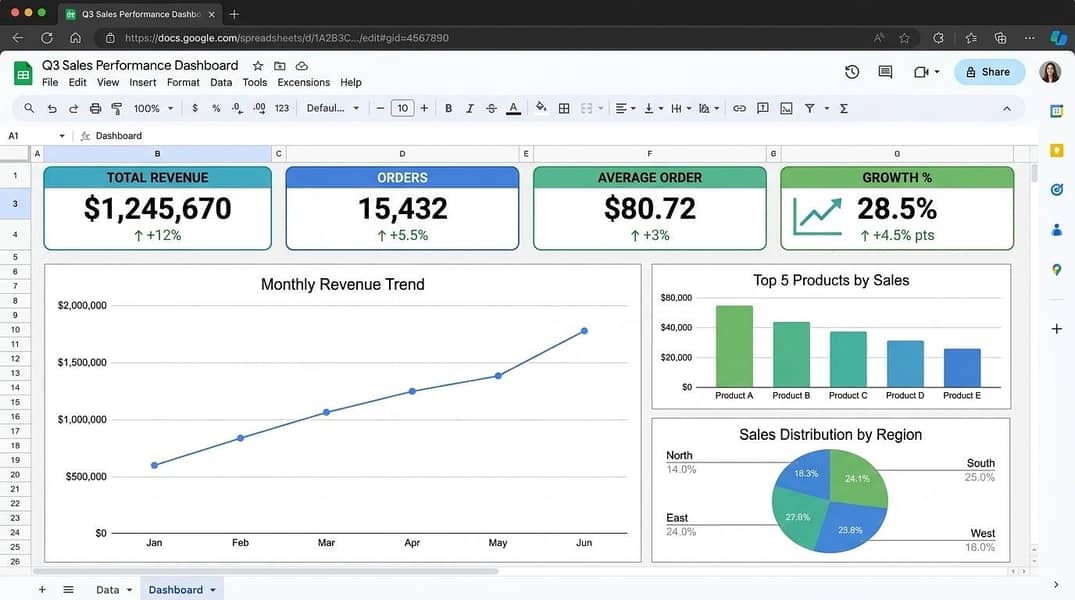1075x600 pixels.
Task: Open Contacts in the side panel
Action: 1056,230
